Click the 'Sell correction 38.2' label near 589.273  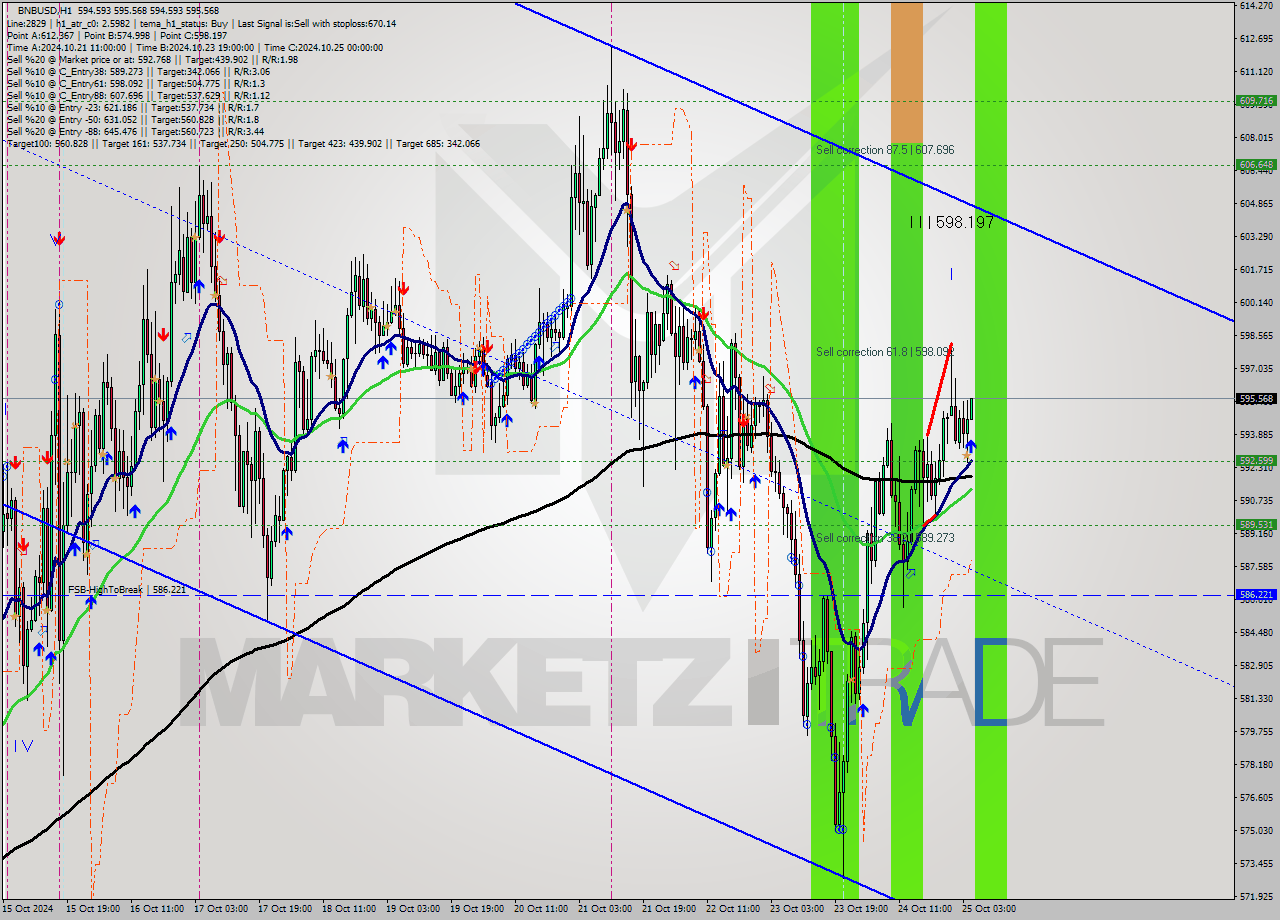click(885, 538)
